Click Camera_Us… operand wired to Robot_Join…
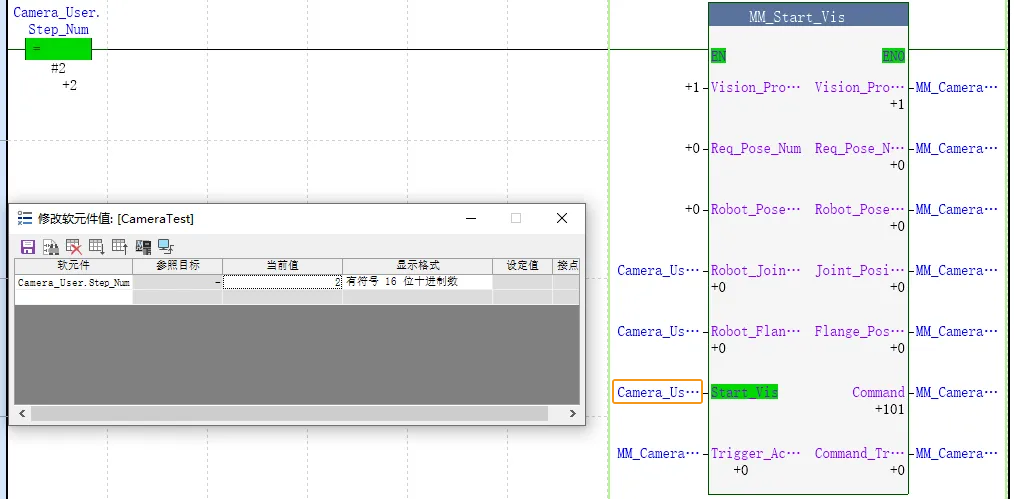 658,270
